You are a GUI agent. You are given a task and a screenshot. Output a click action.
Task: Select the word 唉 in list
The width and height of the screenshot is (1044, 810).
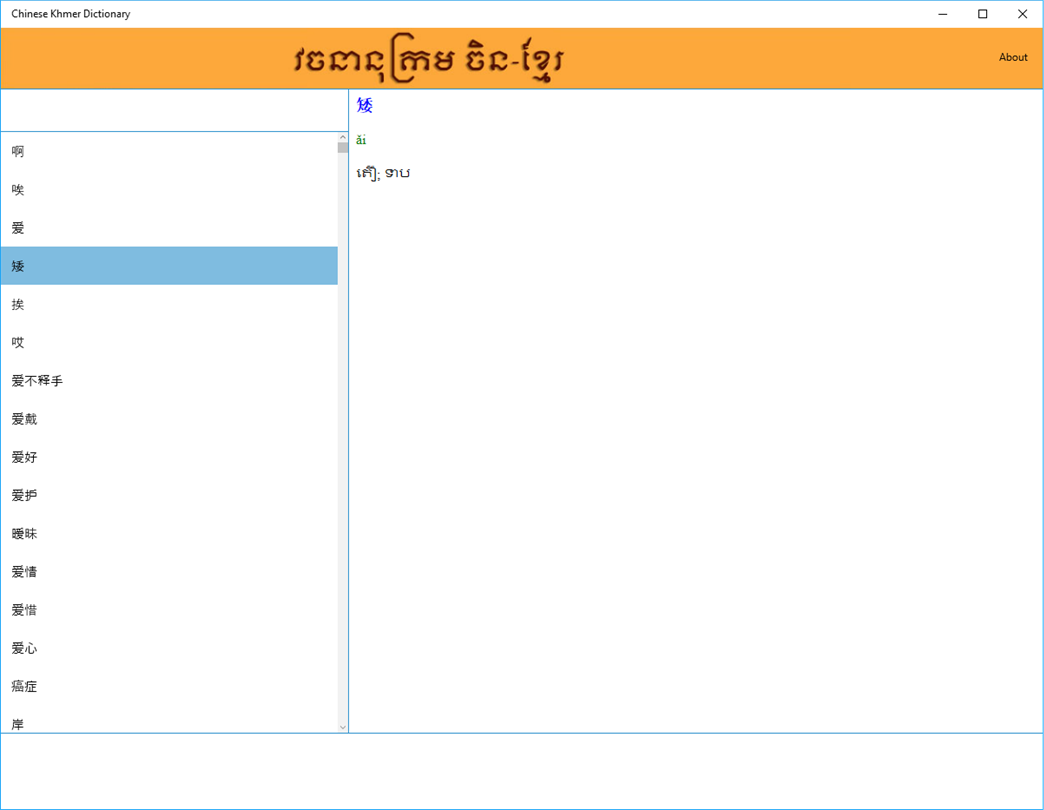(x=169, y=190)
